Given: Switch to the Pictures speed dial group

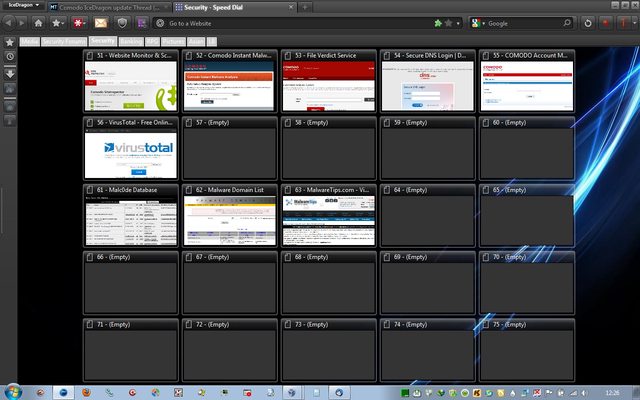Looking at the screenshot, I should click(x=173, y=41).
